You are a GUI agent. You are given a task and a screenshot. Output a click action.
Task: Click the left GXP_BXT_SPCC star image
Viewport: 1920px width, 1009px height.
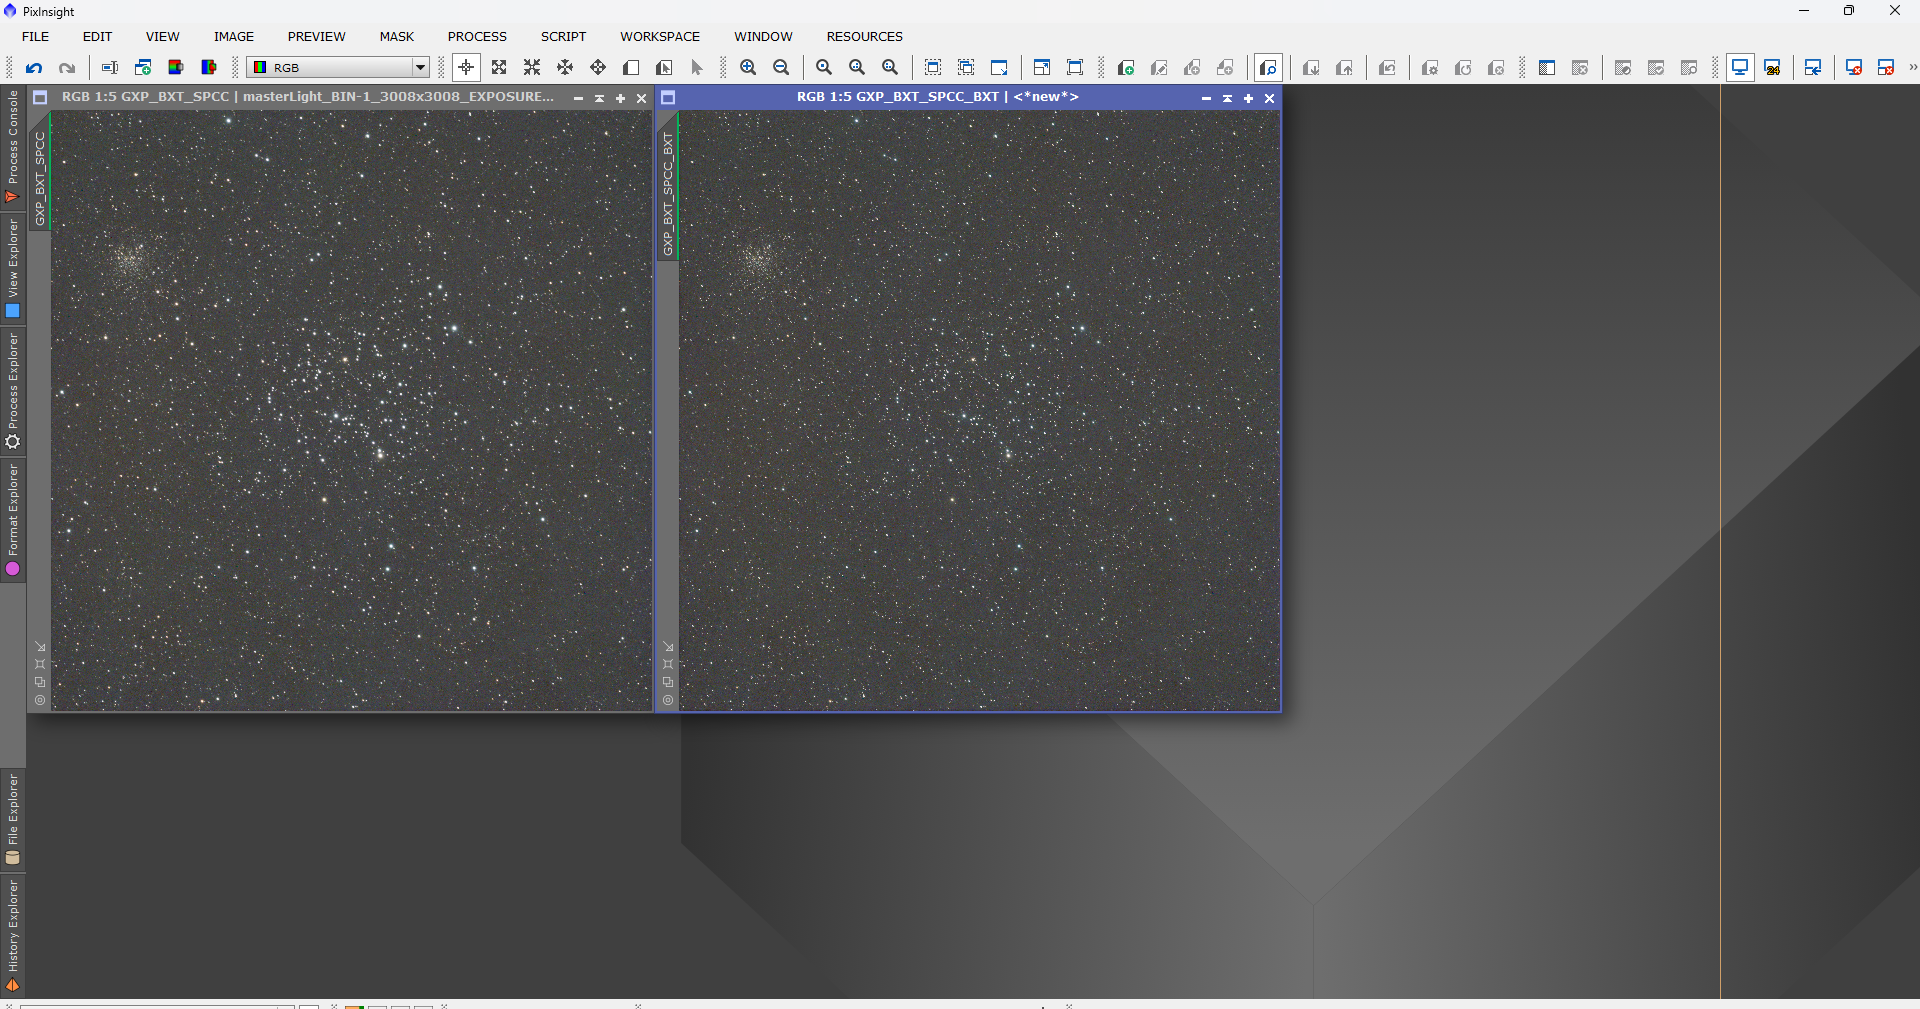click(350, 410)
